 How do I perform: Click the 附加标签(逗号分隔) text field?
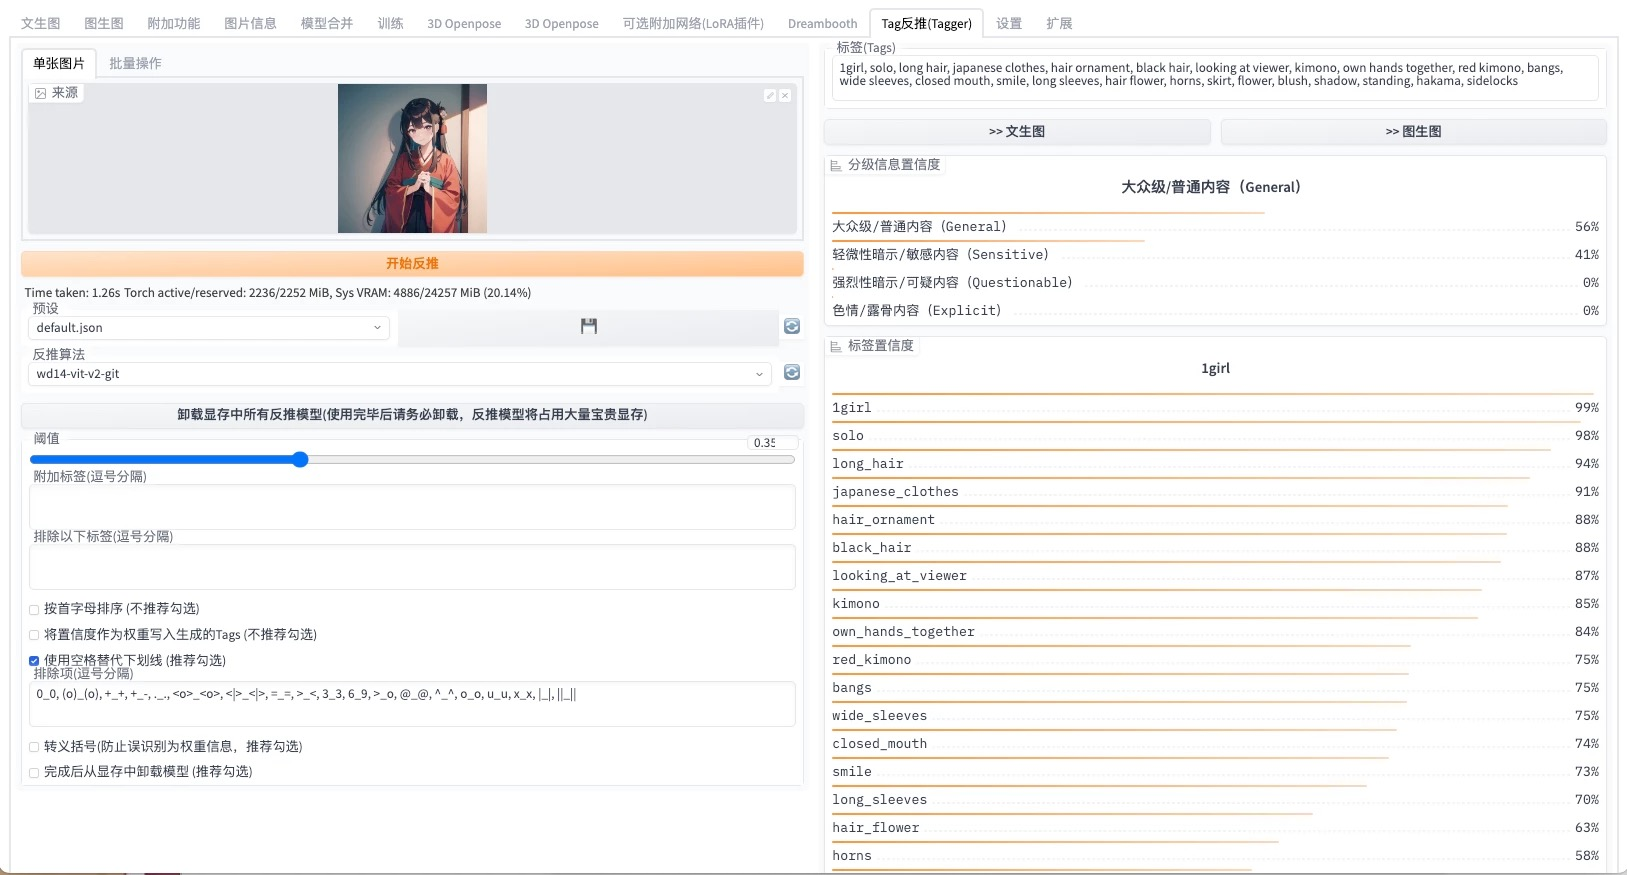(412, 507)
